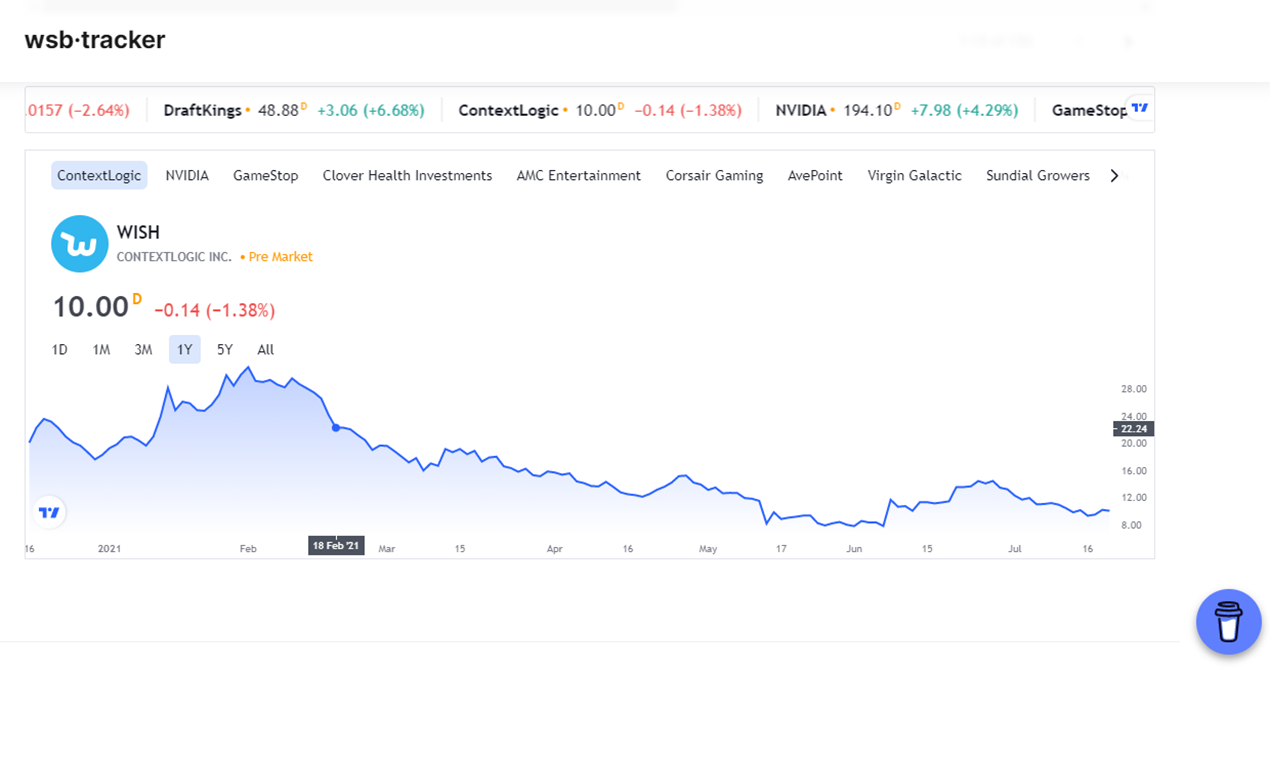The width and height of the screenshot is (1270, 760).
Task: Open the GameStop tab
Action: click(265, 175)
